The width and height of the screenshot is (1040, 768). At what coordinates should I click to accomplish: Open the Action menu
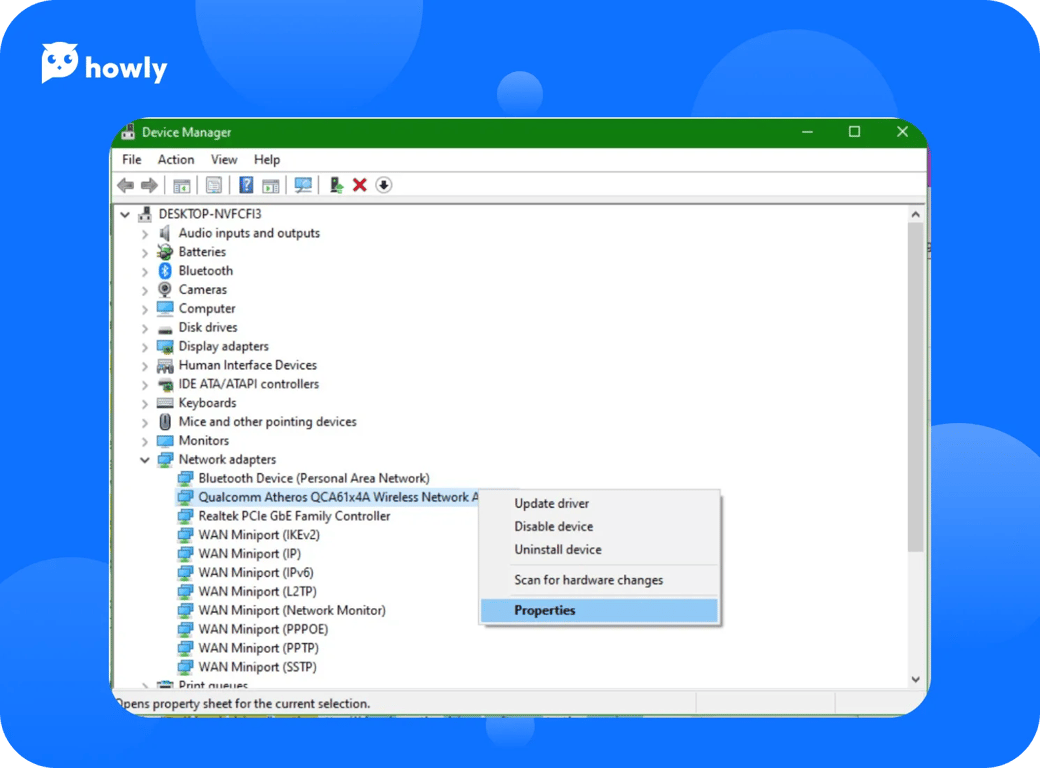(176, 159)
